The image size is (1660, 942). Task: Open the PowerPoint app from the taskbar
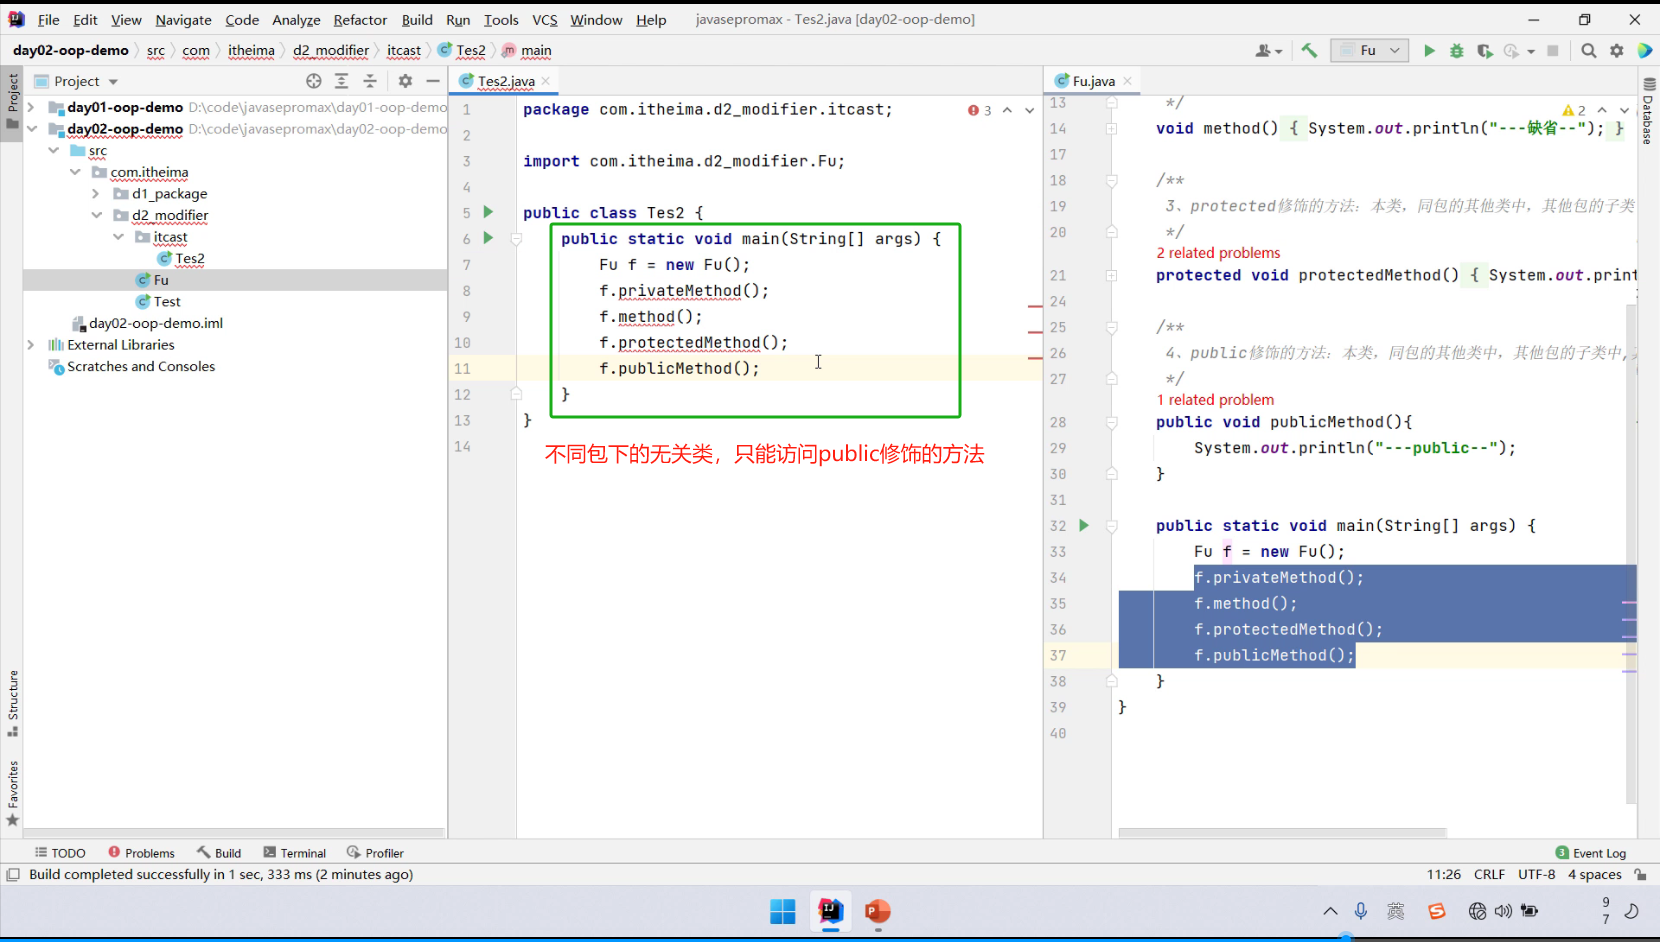coord(878,911)
